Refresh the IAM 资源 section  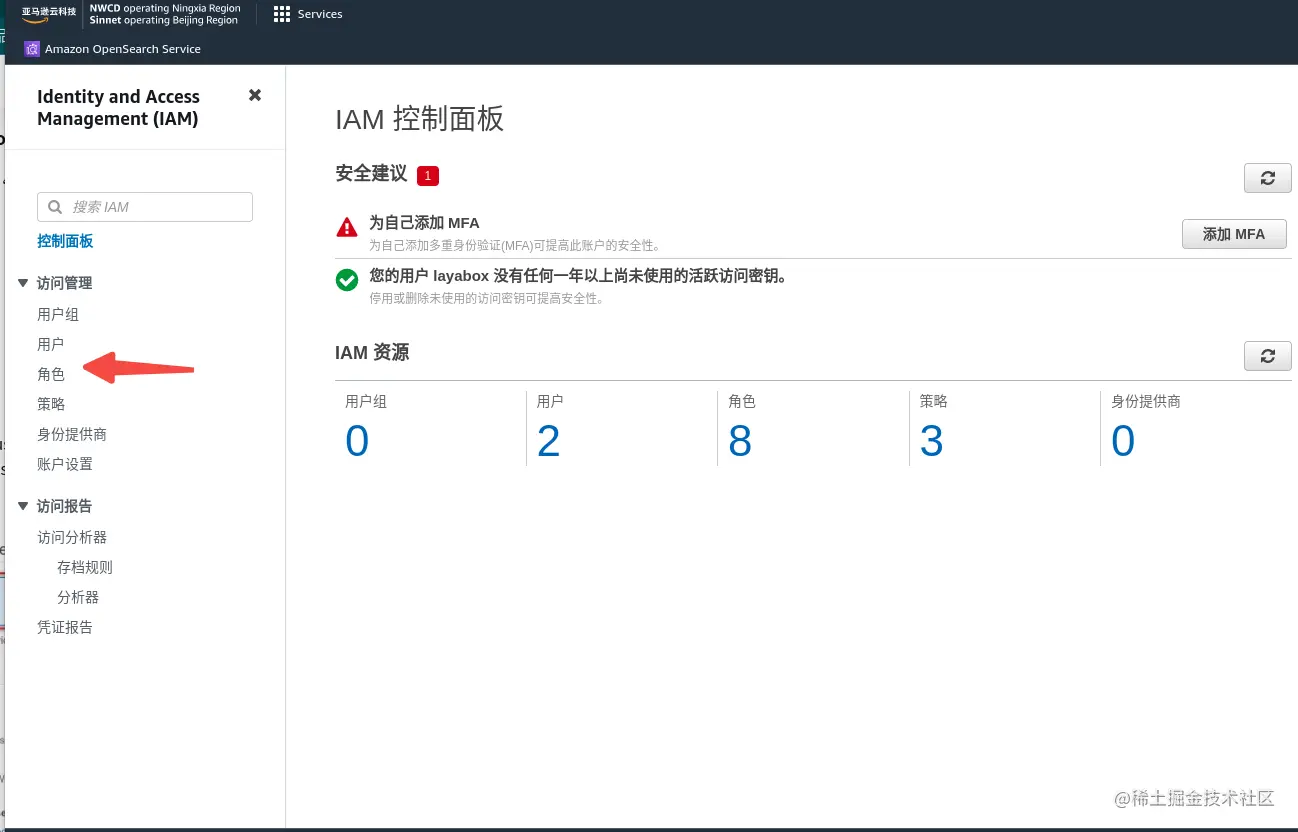click(x=1267, y=356)
